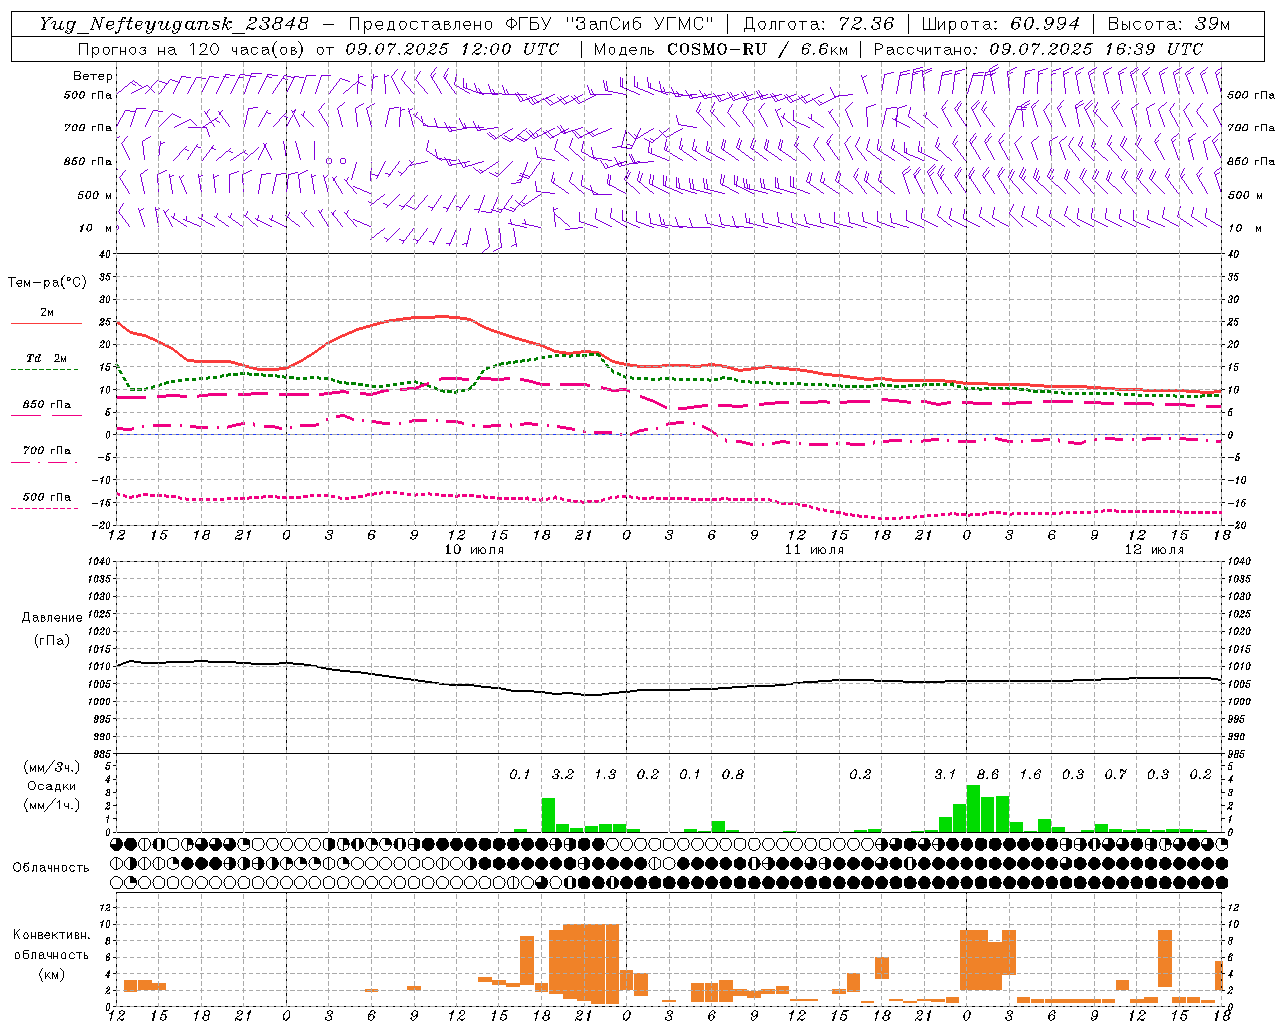Select the 0.8 precipitation total value

[733, 775]
